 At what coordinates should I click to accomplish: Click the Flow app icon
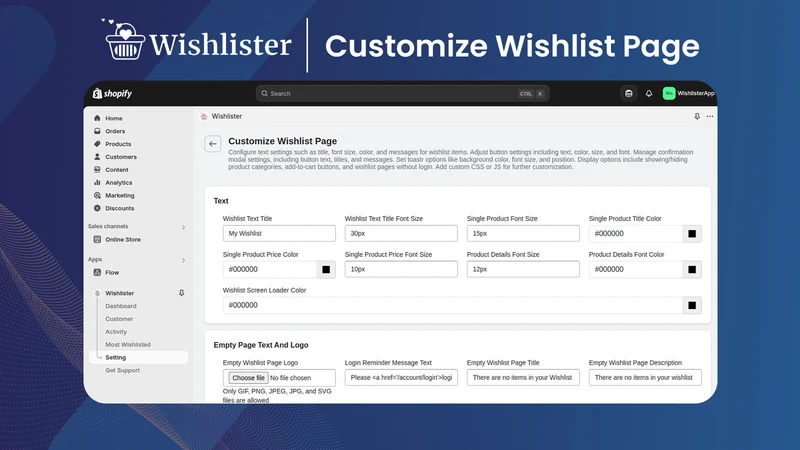[97, 272]
